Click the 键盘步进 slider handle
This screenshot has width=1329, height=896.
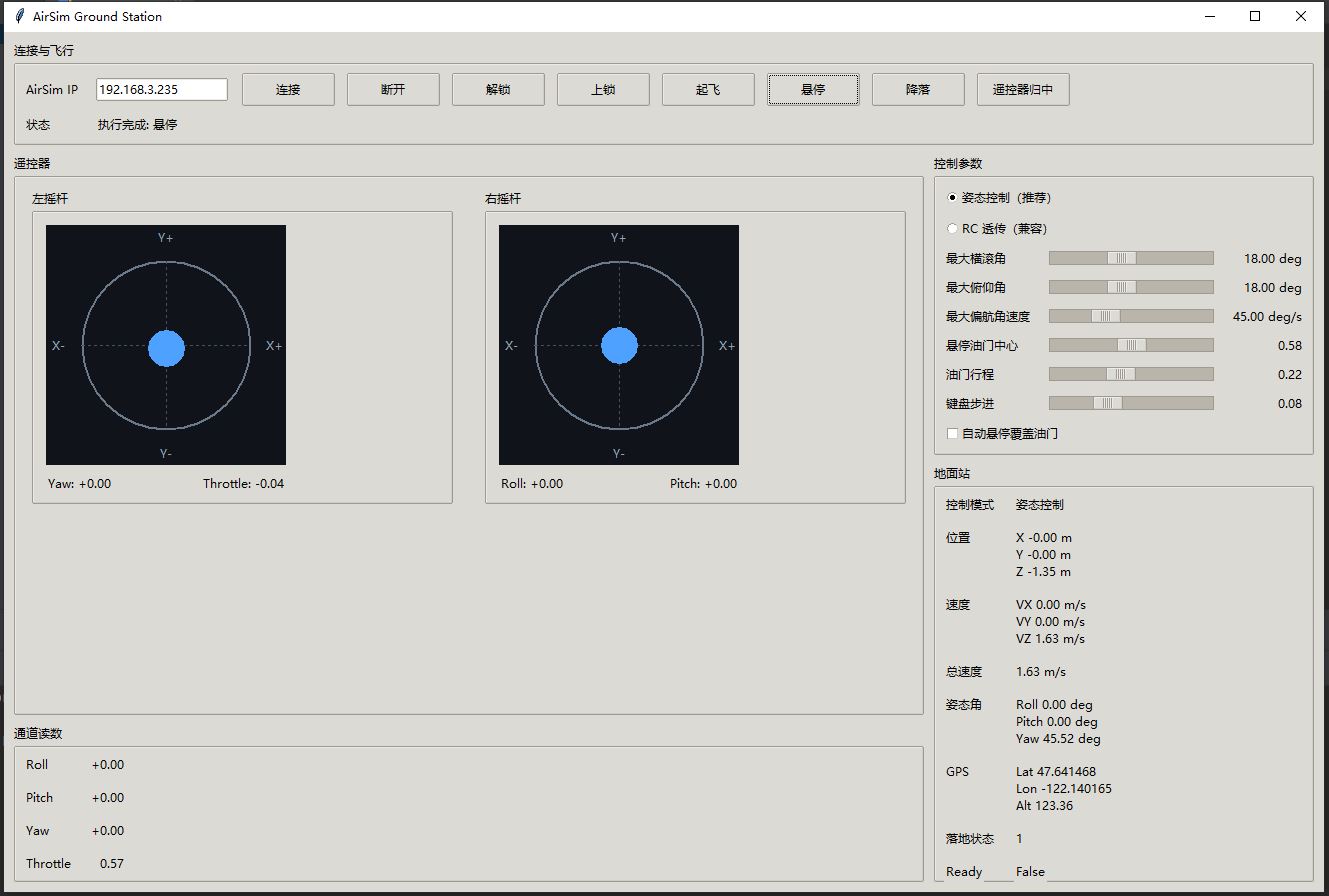(x=1108, y=403)
